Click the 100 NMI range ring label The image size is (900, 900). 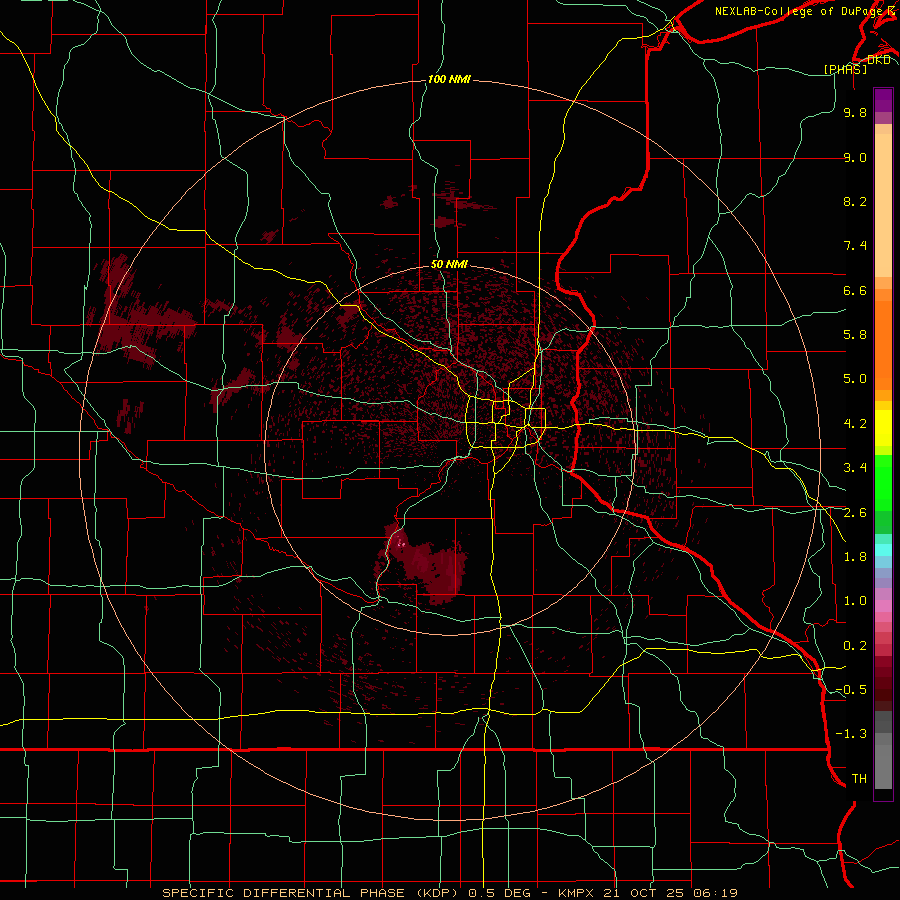pyautogui.click(x=449, y=79)
